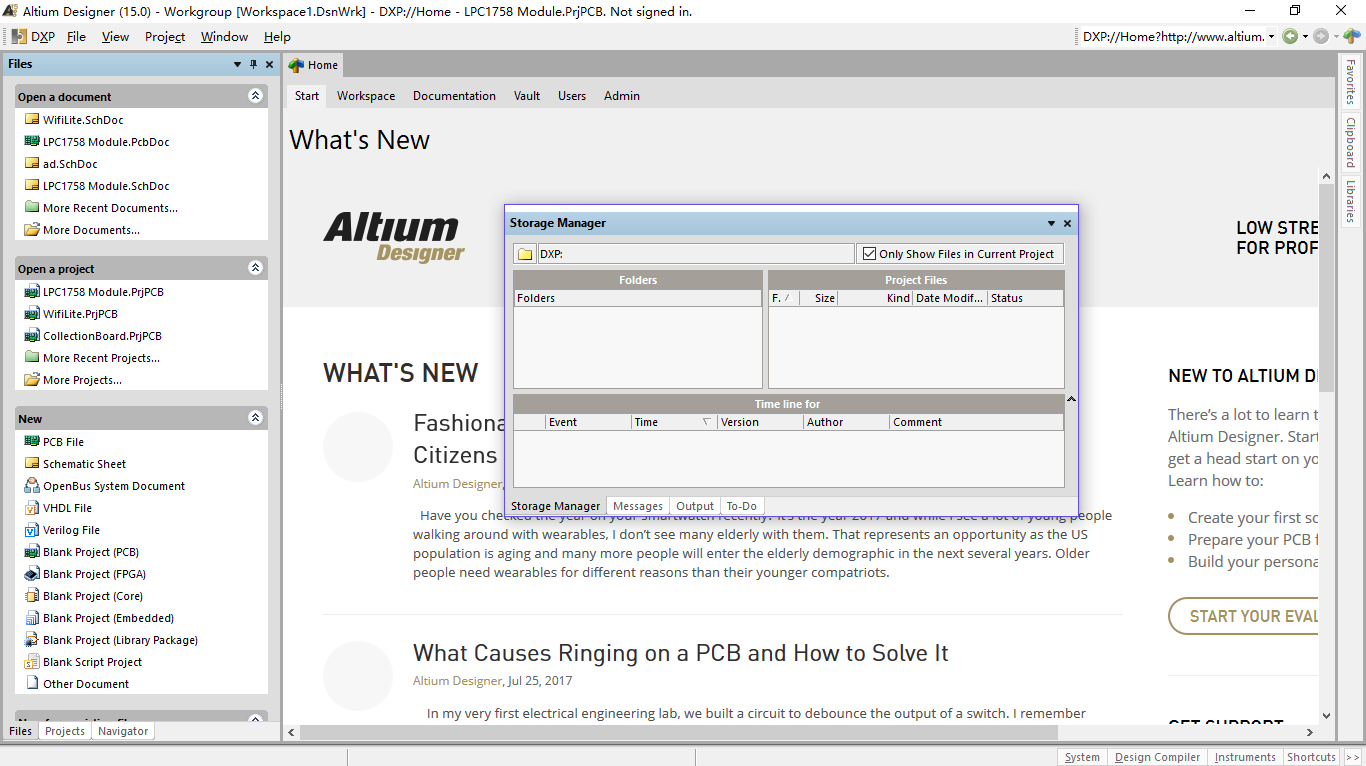This screenshot has height=766, width=1366.
Task: Click the More Projects folder icon
Action: click(32, 380)
